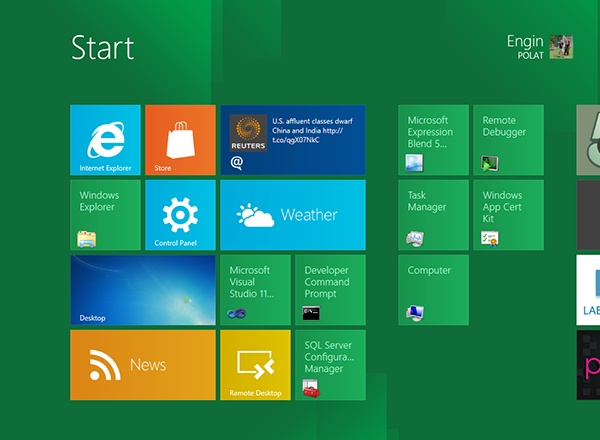Viewport: 600px width, 440px height.
Task: Open Developer Command Prompt tile
Action: click(330, 290)
